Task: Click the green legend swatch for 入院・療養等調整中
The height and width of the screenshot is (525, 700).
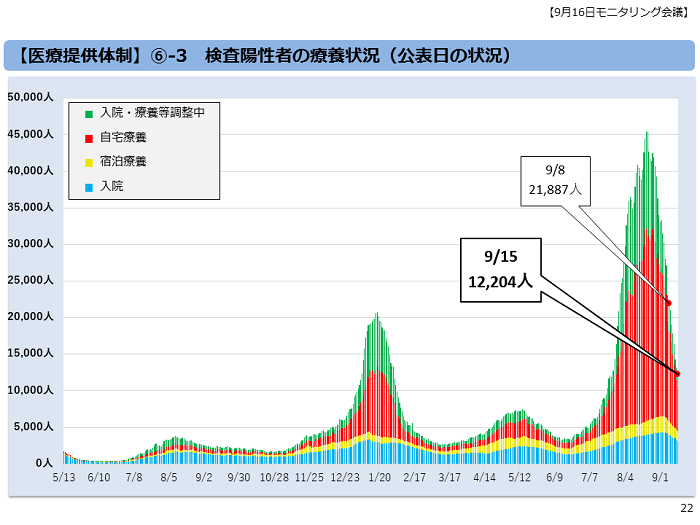Action: click(89, 114)
